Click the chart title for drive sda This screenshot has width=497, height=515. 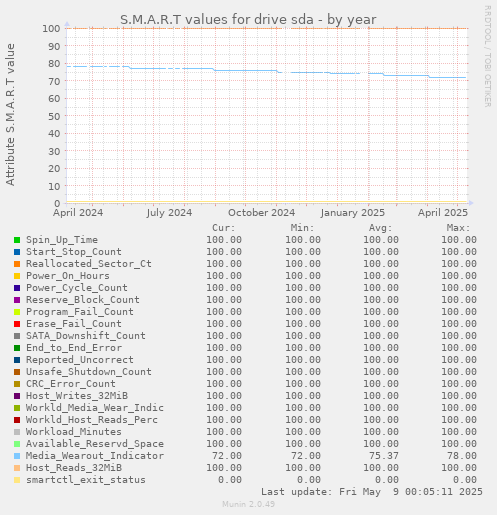248,19
